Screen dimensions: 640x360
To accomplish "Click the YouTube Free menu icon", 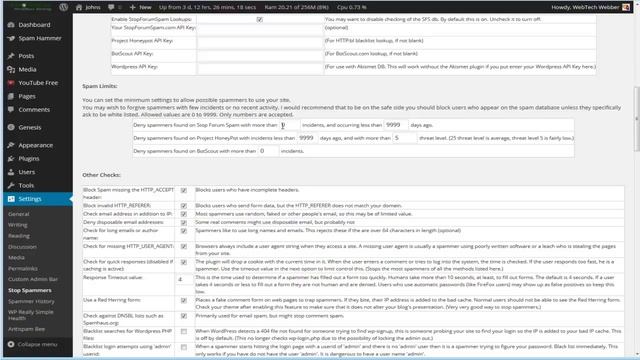I will (x=11, y=82).
